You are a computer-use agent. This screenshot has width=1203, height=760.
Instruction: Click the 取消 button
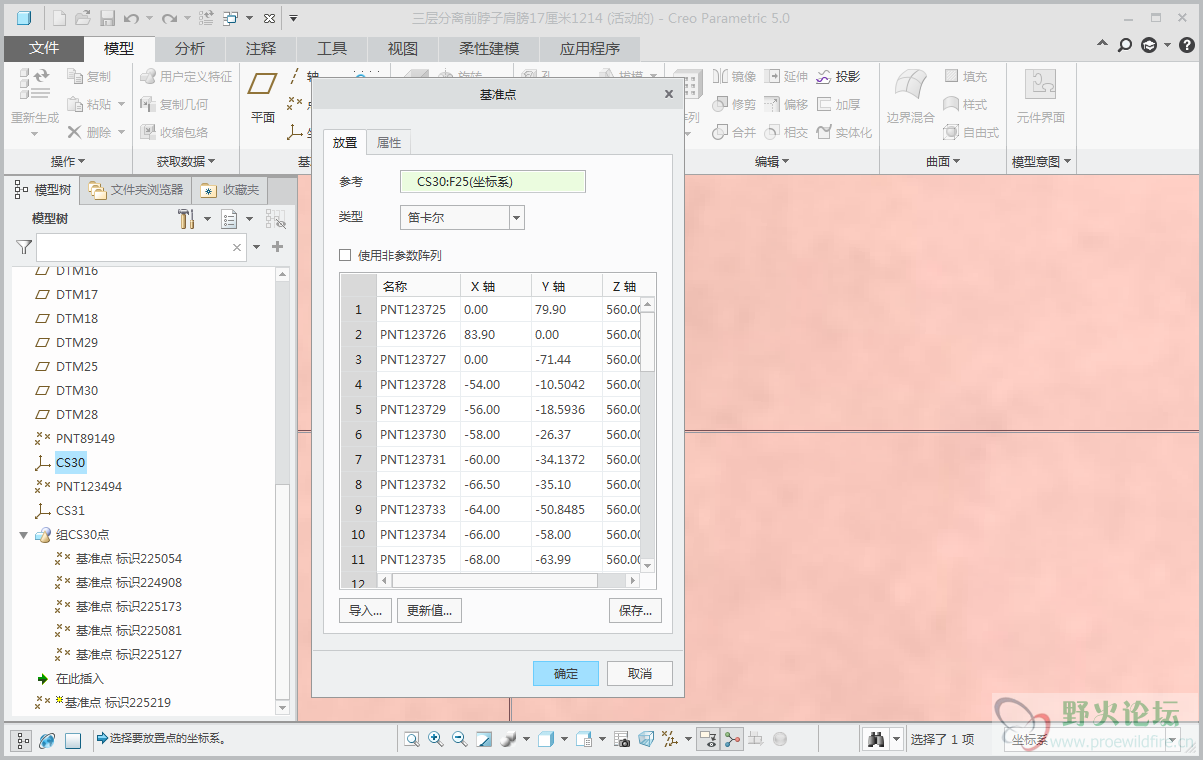tap(640, 673)
